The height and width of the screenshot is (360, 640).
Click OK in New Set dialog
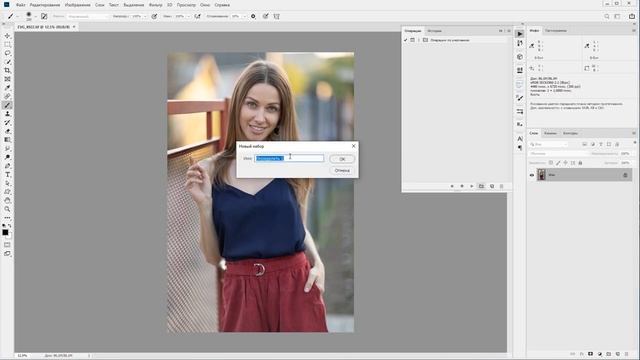point(342,159)
